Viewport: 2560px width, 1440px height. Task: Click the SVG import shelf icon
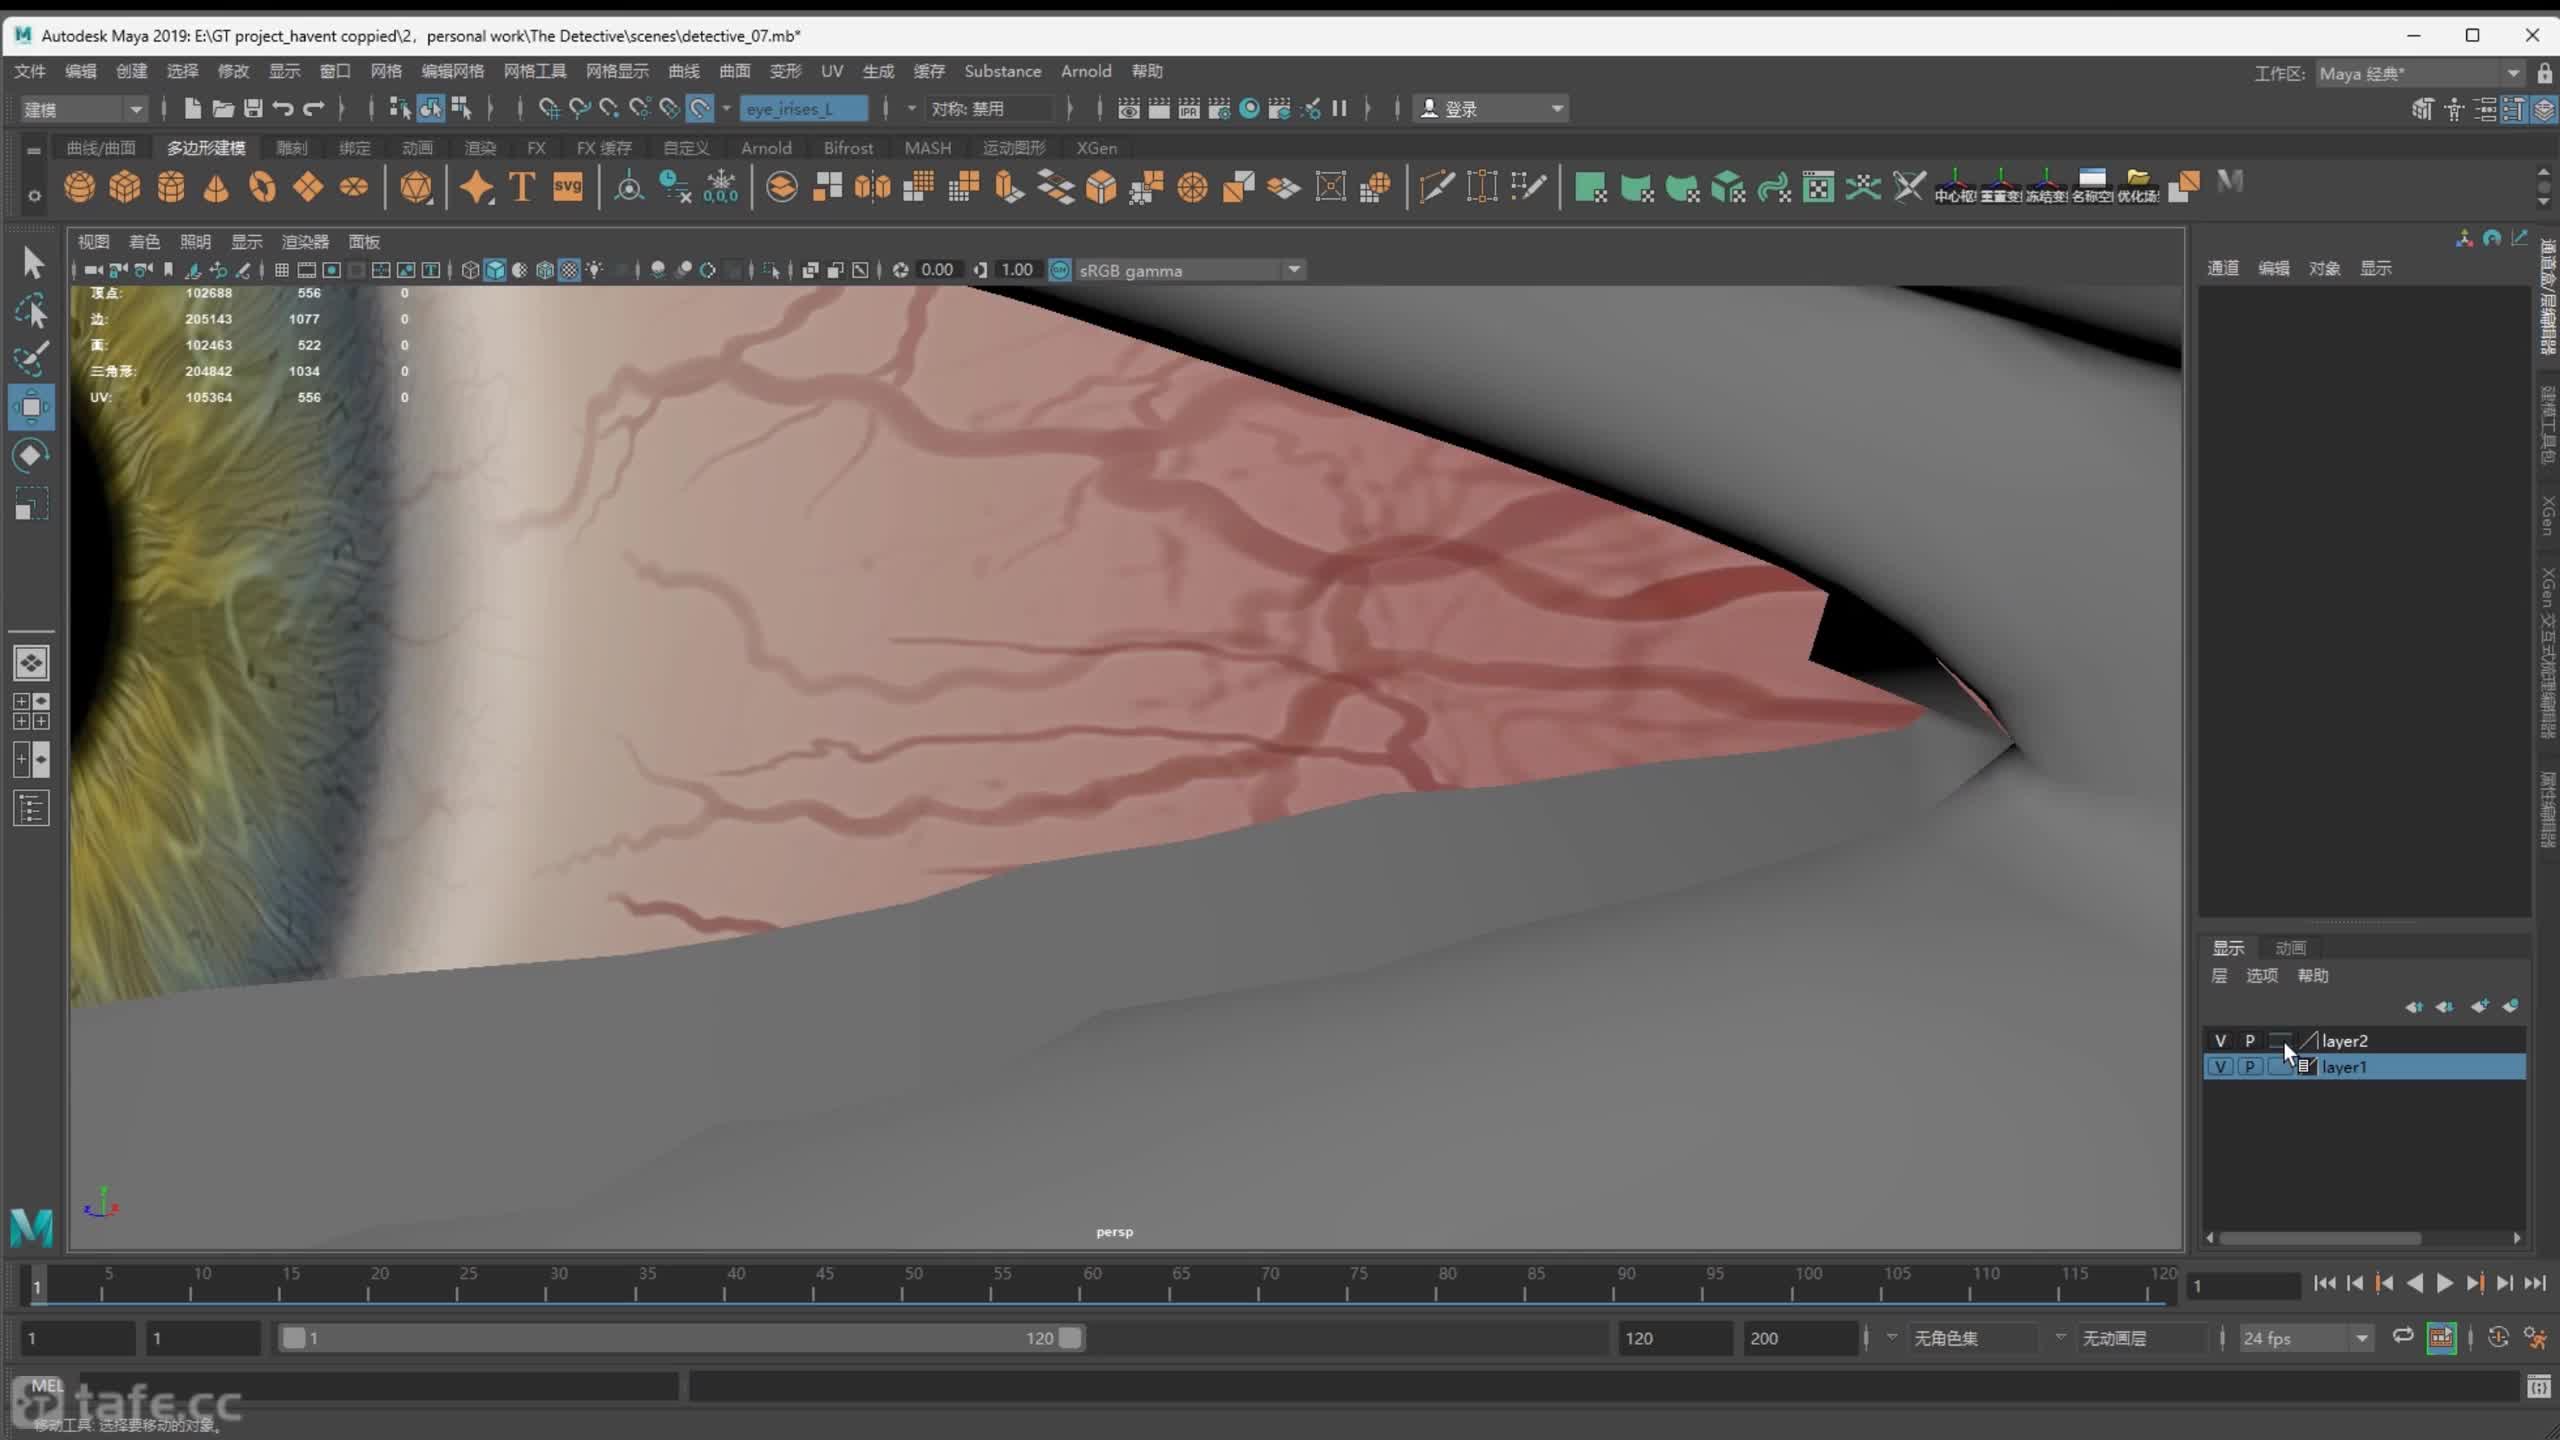568,187
